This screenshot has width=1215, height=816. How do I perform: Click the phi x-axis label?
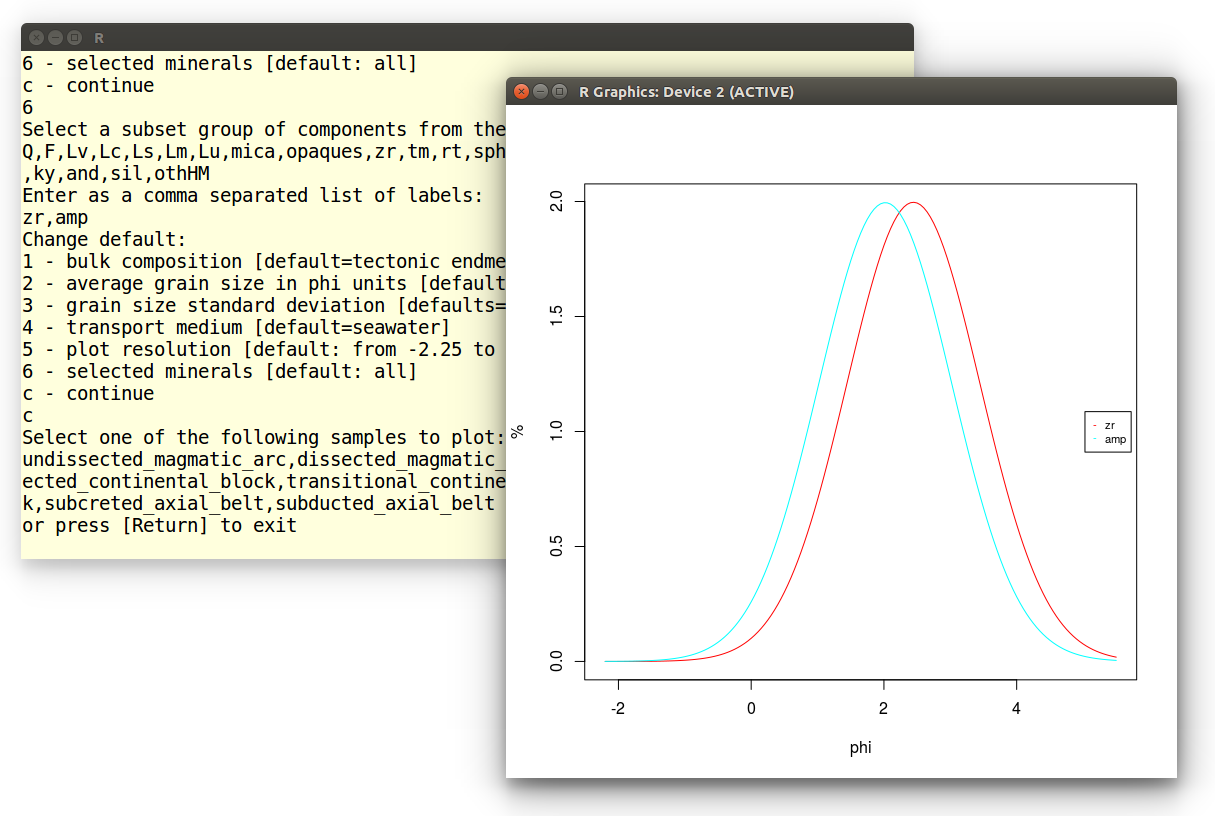tap(860, 747)
